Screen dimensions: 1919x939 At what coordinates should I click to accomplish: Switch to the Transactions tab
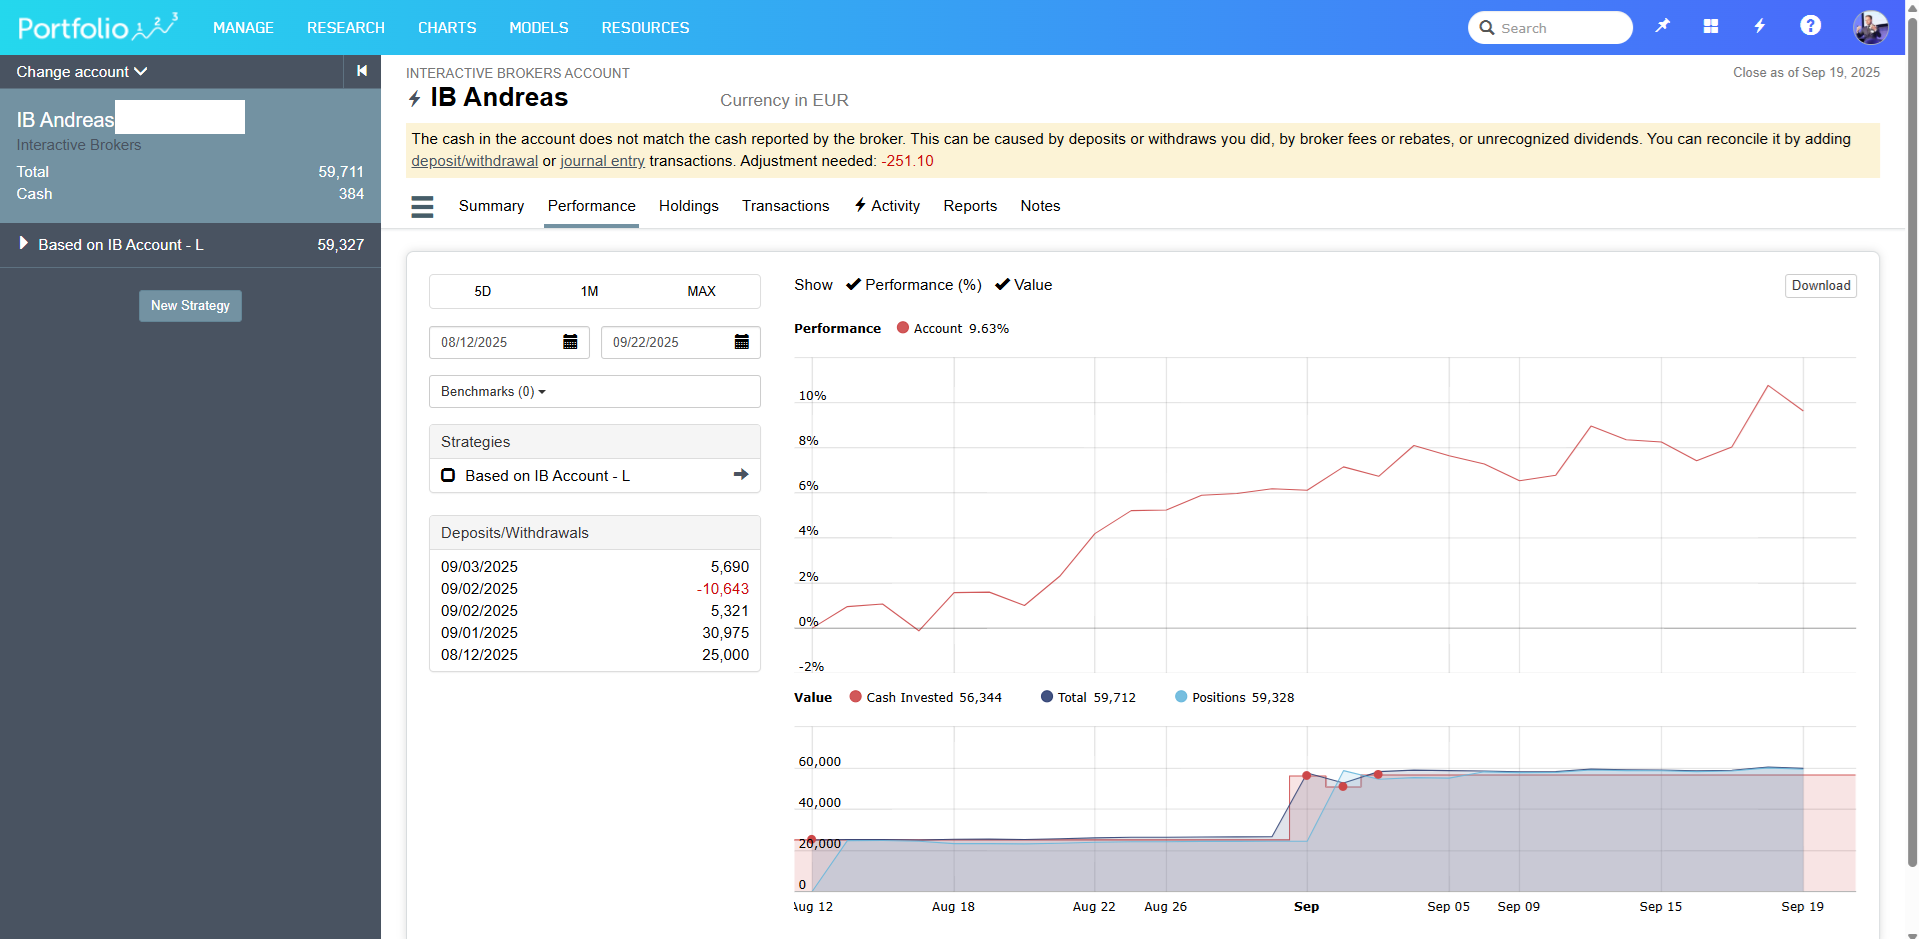[785, 206]
